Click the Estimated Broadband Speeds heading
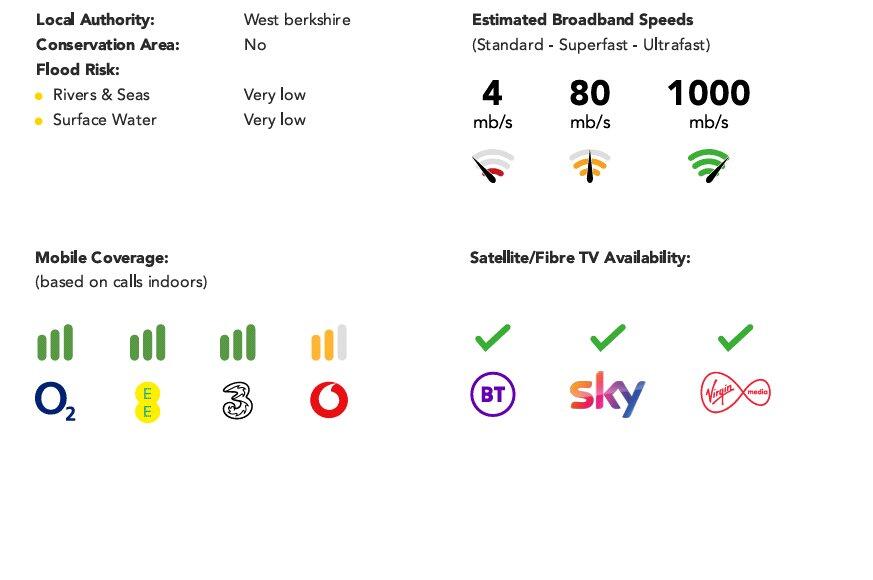 (x=582, y=20)
